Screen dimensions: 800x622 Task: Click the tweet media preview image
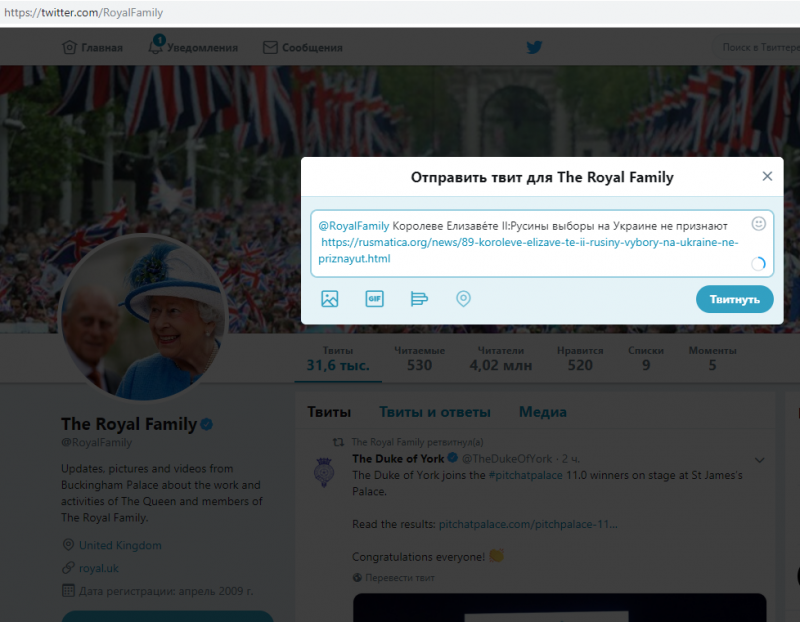click(x=560, y=607)
